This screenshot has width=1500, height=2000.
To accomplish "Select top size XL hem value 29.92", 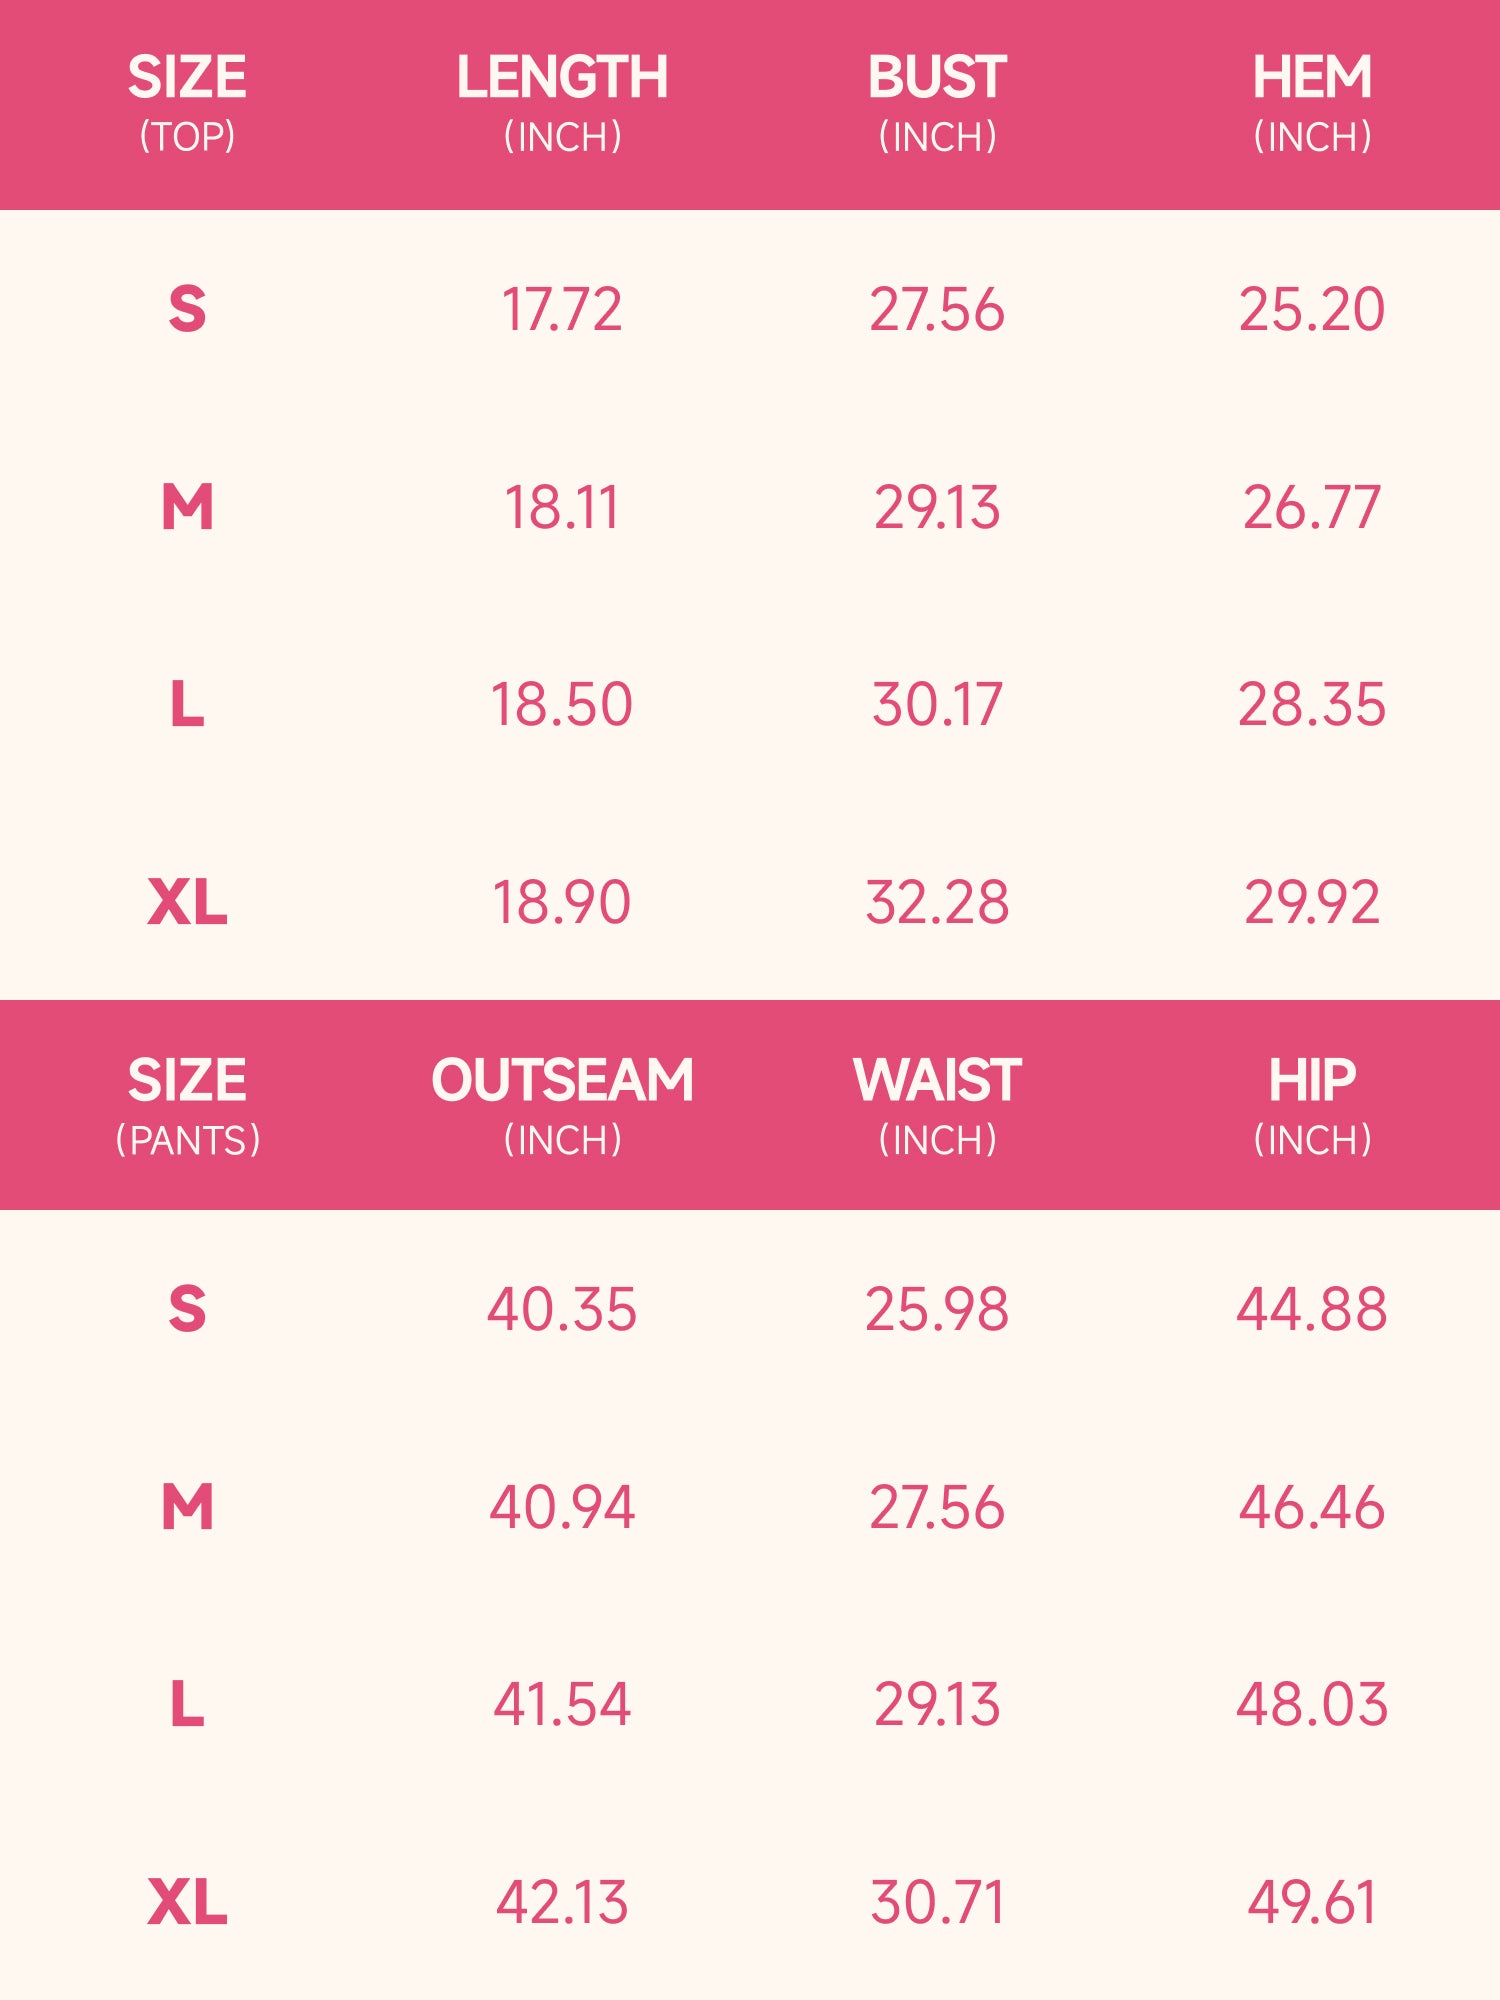I will coord(1312,902).
